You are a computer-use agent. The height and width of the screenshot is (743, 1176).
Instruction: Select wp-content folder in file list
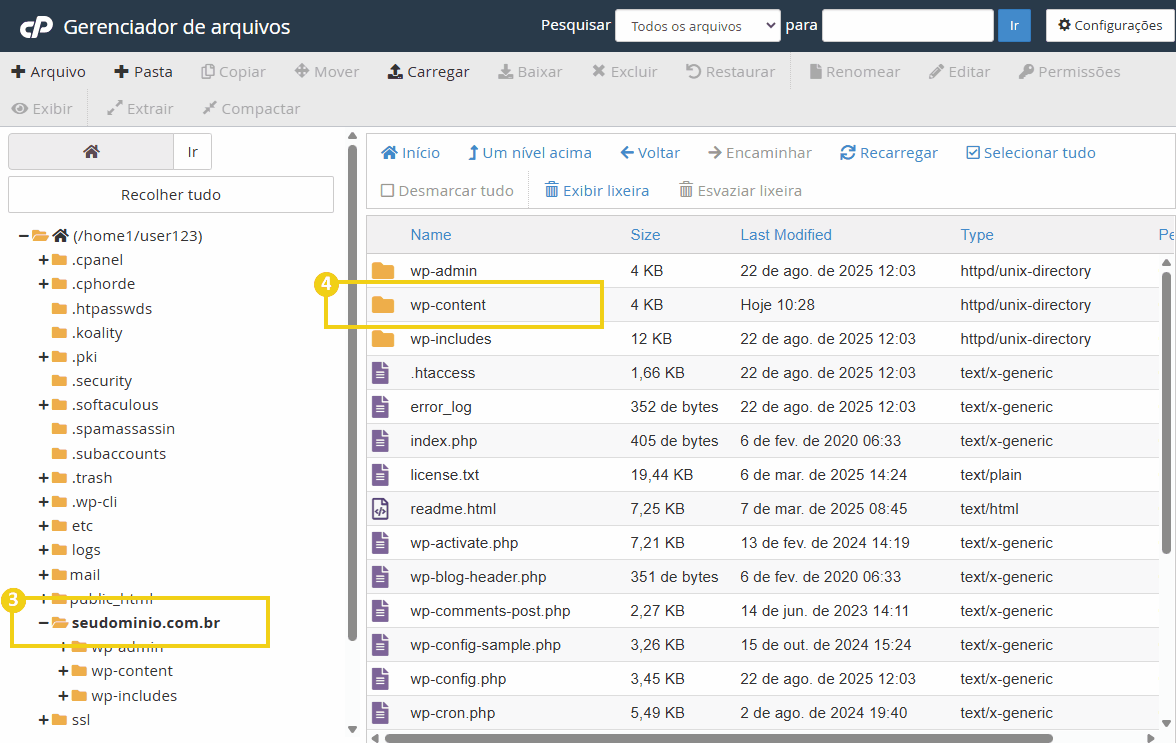pyautogui.click(x=448, y=305)
